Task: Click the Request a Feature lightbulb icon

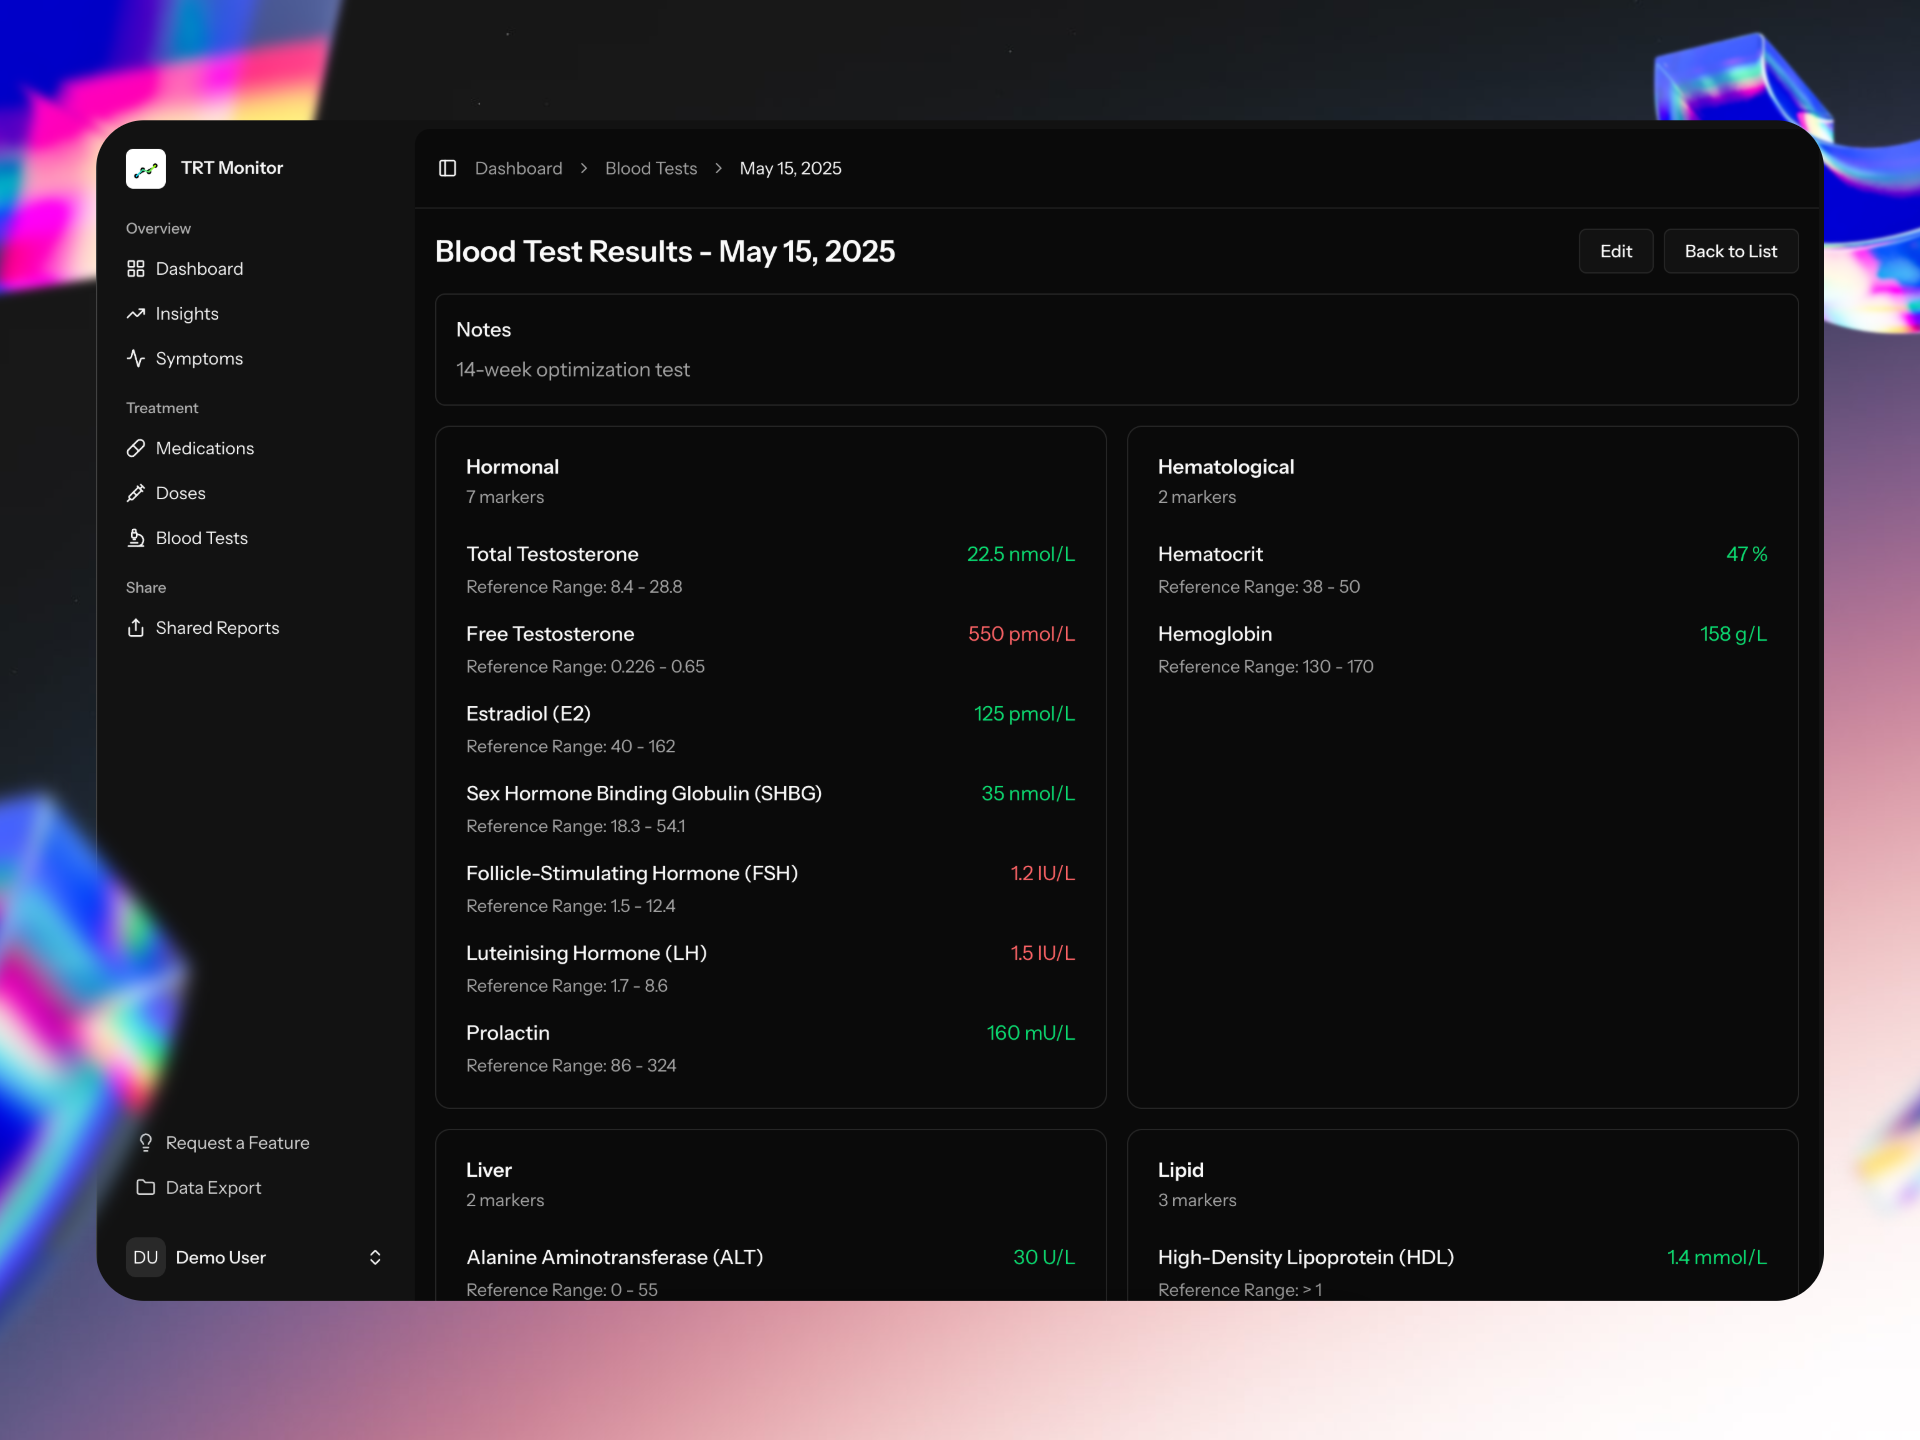Action: (146, 1142)
